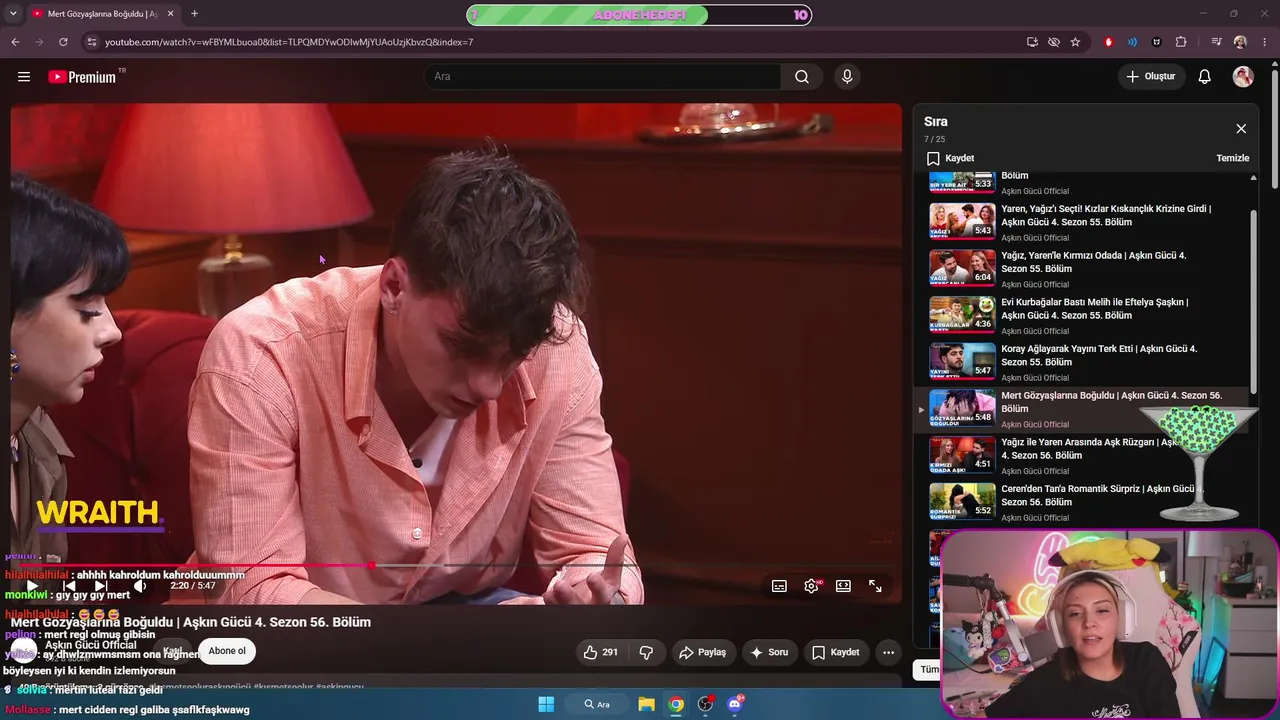The height and width of the screenshot is (720, 1280).
Task: Start voice search with the microphone icon
Action: point(847,77)
